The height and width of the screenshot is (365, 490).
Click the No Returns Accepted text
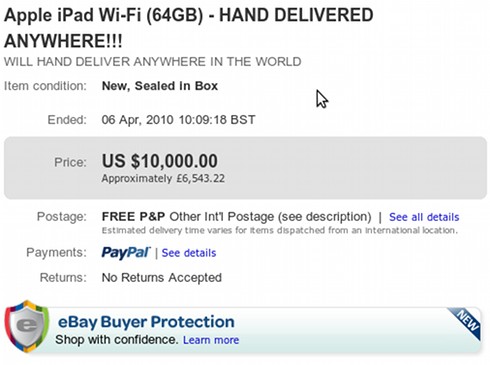(x=162, y=277)
